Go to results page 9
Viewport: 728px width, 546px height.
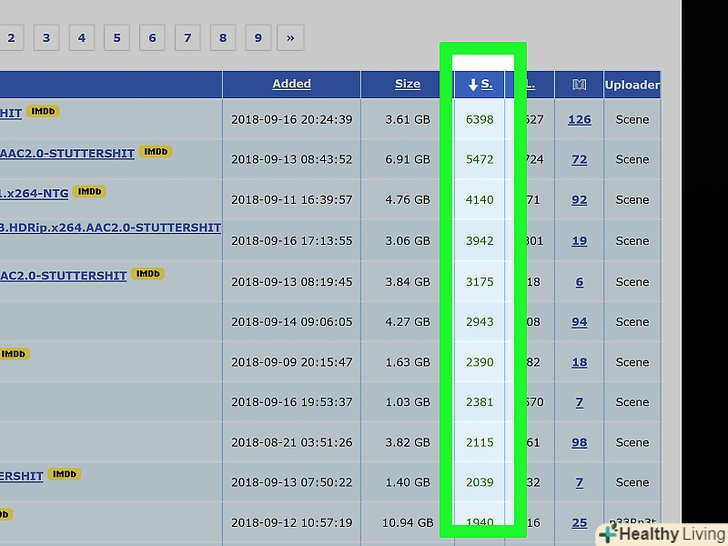pyautogui.click(x=258, y=38)
